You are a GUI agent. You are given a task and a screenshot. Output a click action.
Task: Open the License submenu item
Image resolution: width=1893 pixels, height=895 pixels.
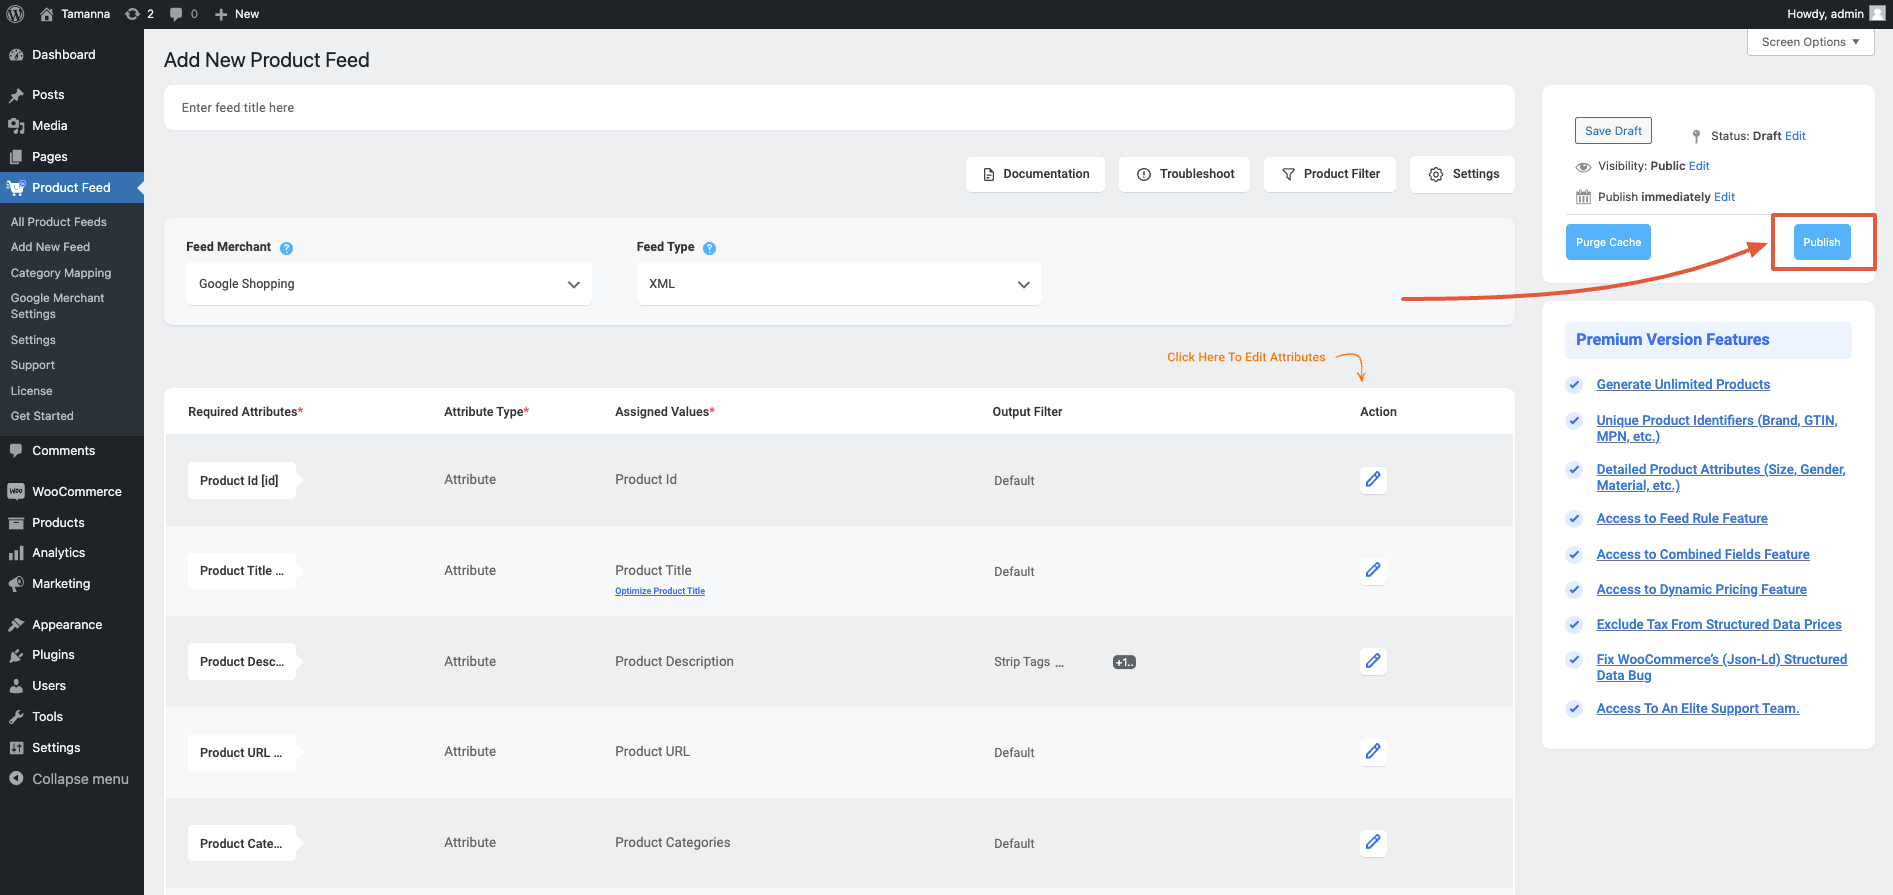[31, 391]
